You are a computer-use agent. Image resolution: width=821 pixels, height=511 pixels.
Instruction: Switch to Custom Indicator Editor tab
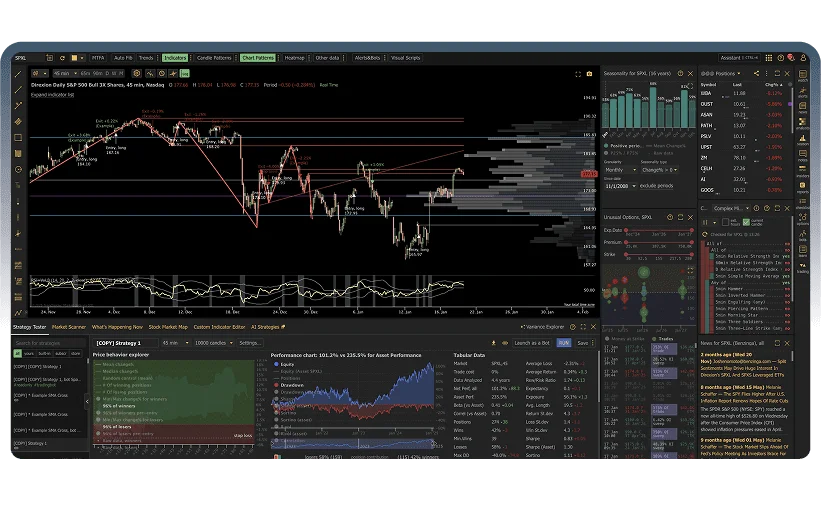tap(219, 327)
